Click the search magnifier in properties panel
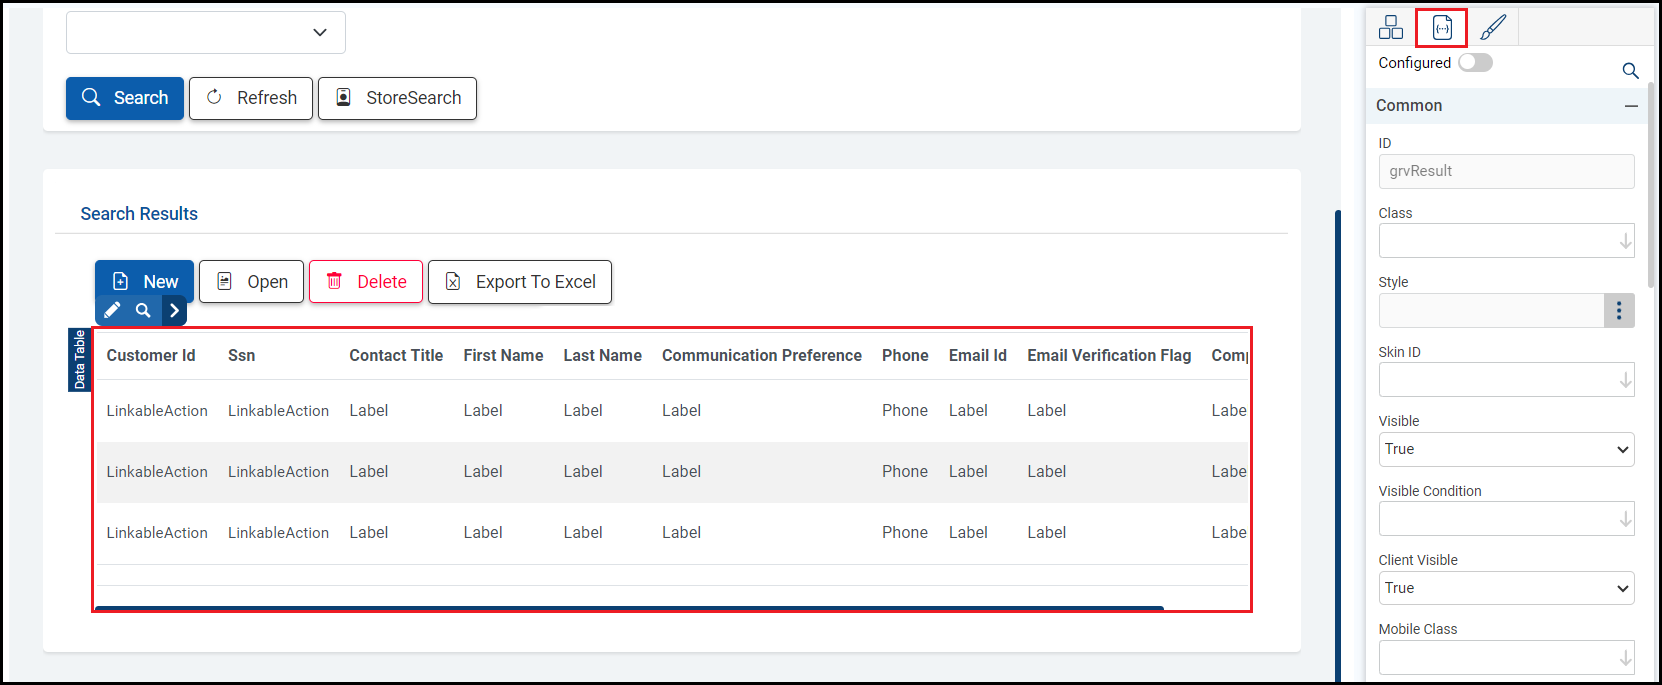 (1630, 71)
